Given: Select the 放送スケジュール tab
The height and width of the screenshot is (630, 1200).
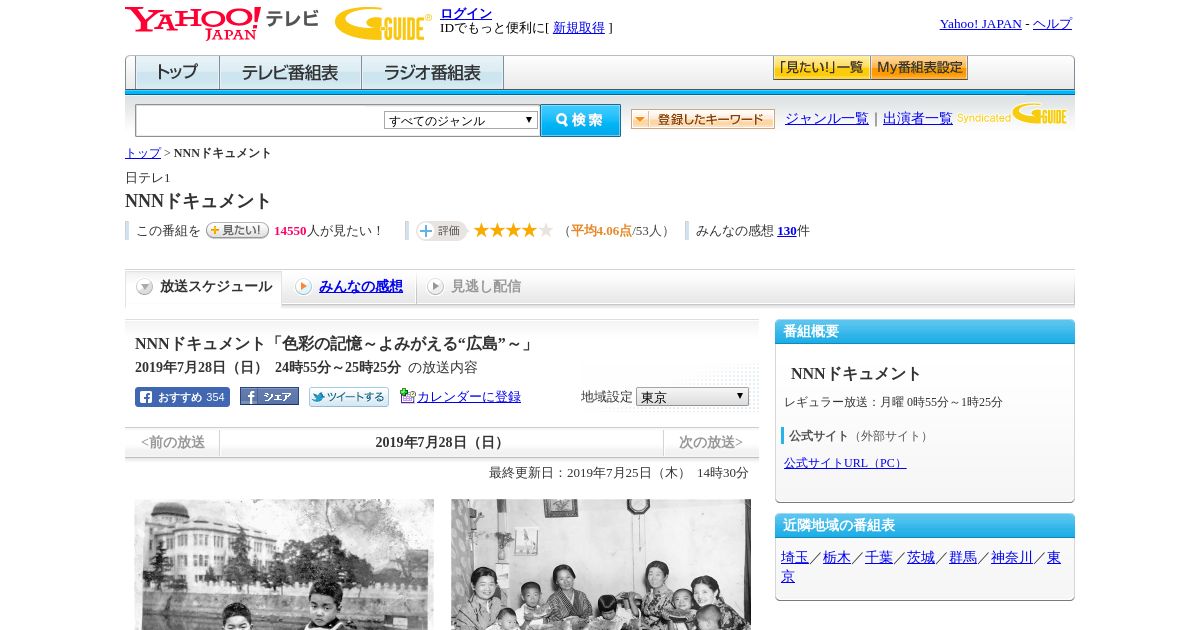Looking at the screenshot, I should (x=204, y=287).
